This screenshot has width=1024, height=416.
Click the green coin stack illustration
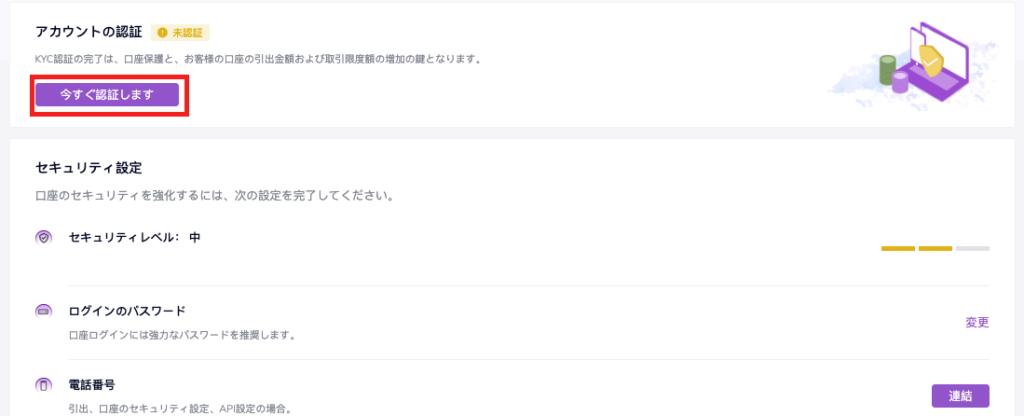coord(887,71)
